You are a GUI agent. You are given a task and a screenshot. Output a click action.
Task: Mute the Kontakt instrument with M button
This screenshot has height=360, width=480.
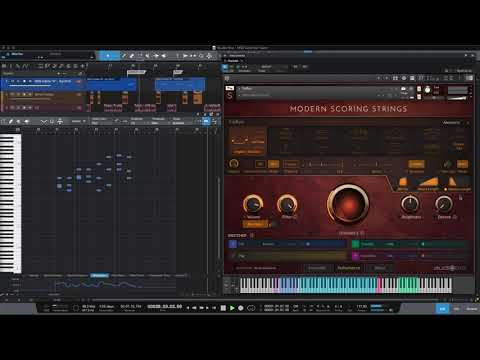(419, 97)
